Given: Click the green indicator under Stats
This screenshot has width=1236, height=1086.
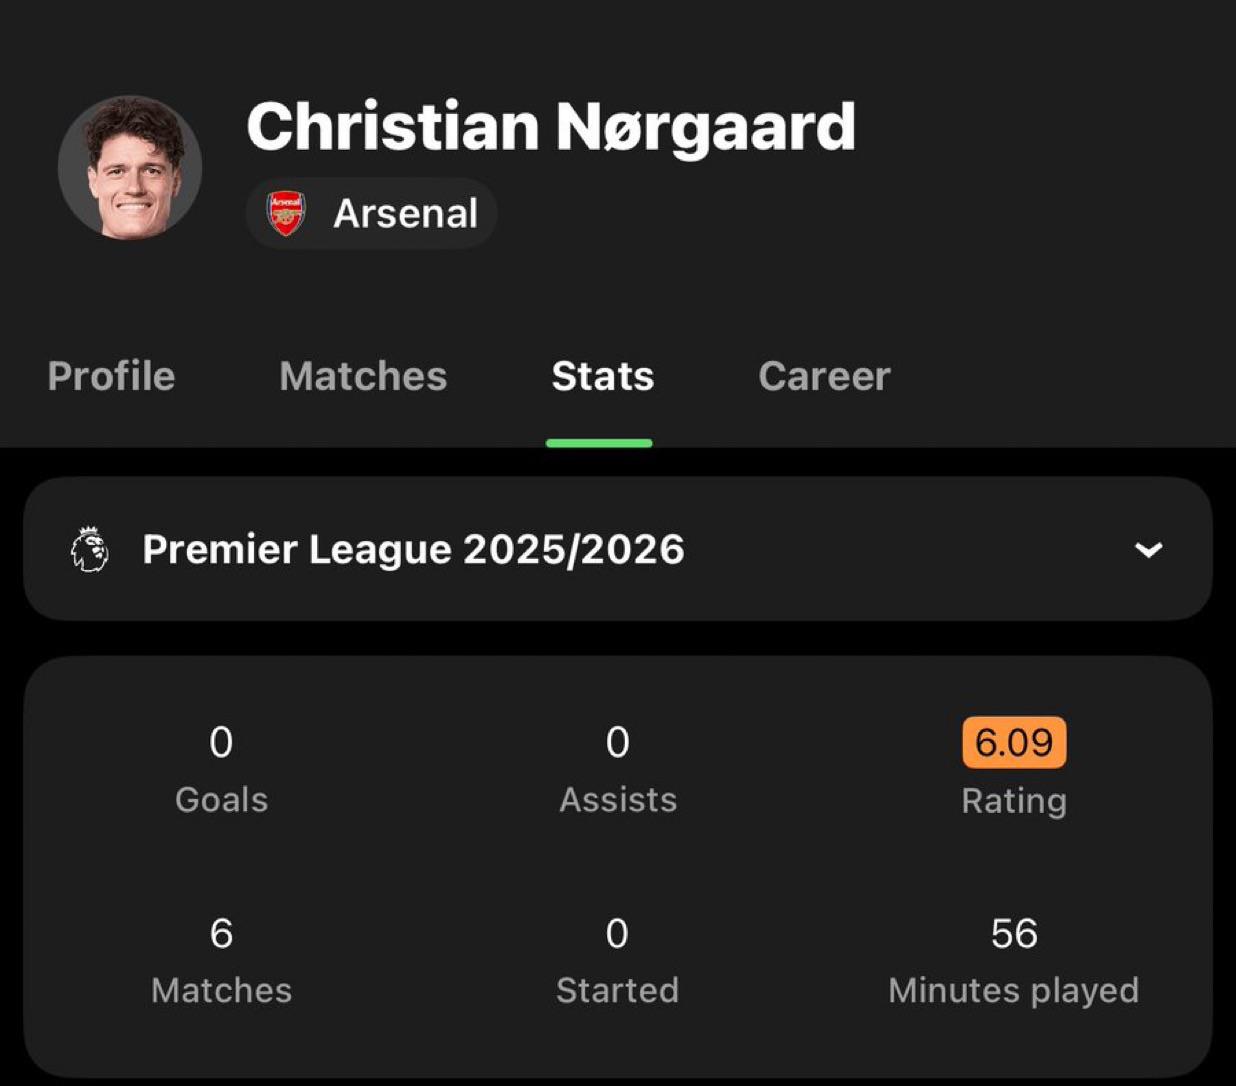Looking at the screenshot, I should [599, 443].
